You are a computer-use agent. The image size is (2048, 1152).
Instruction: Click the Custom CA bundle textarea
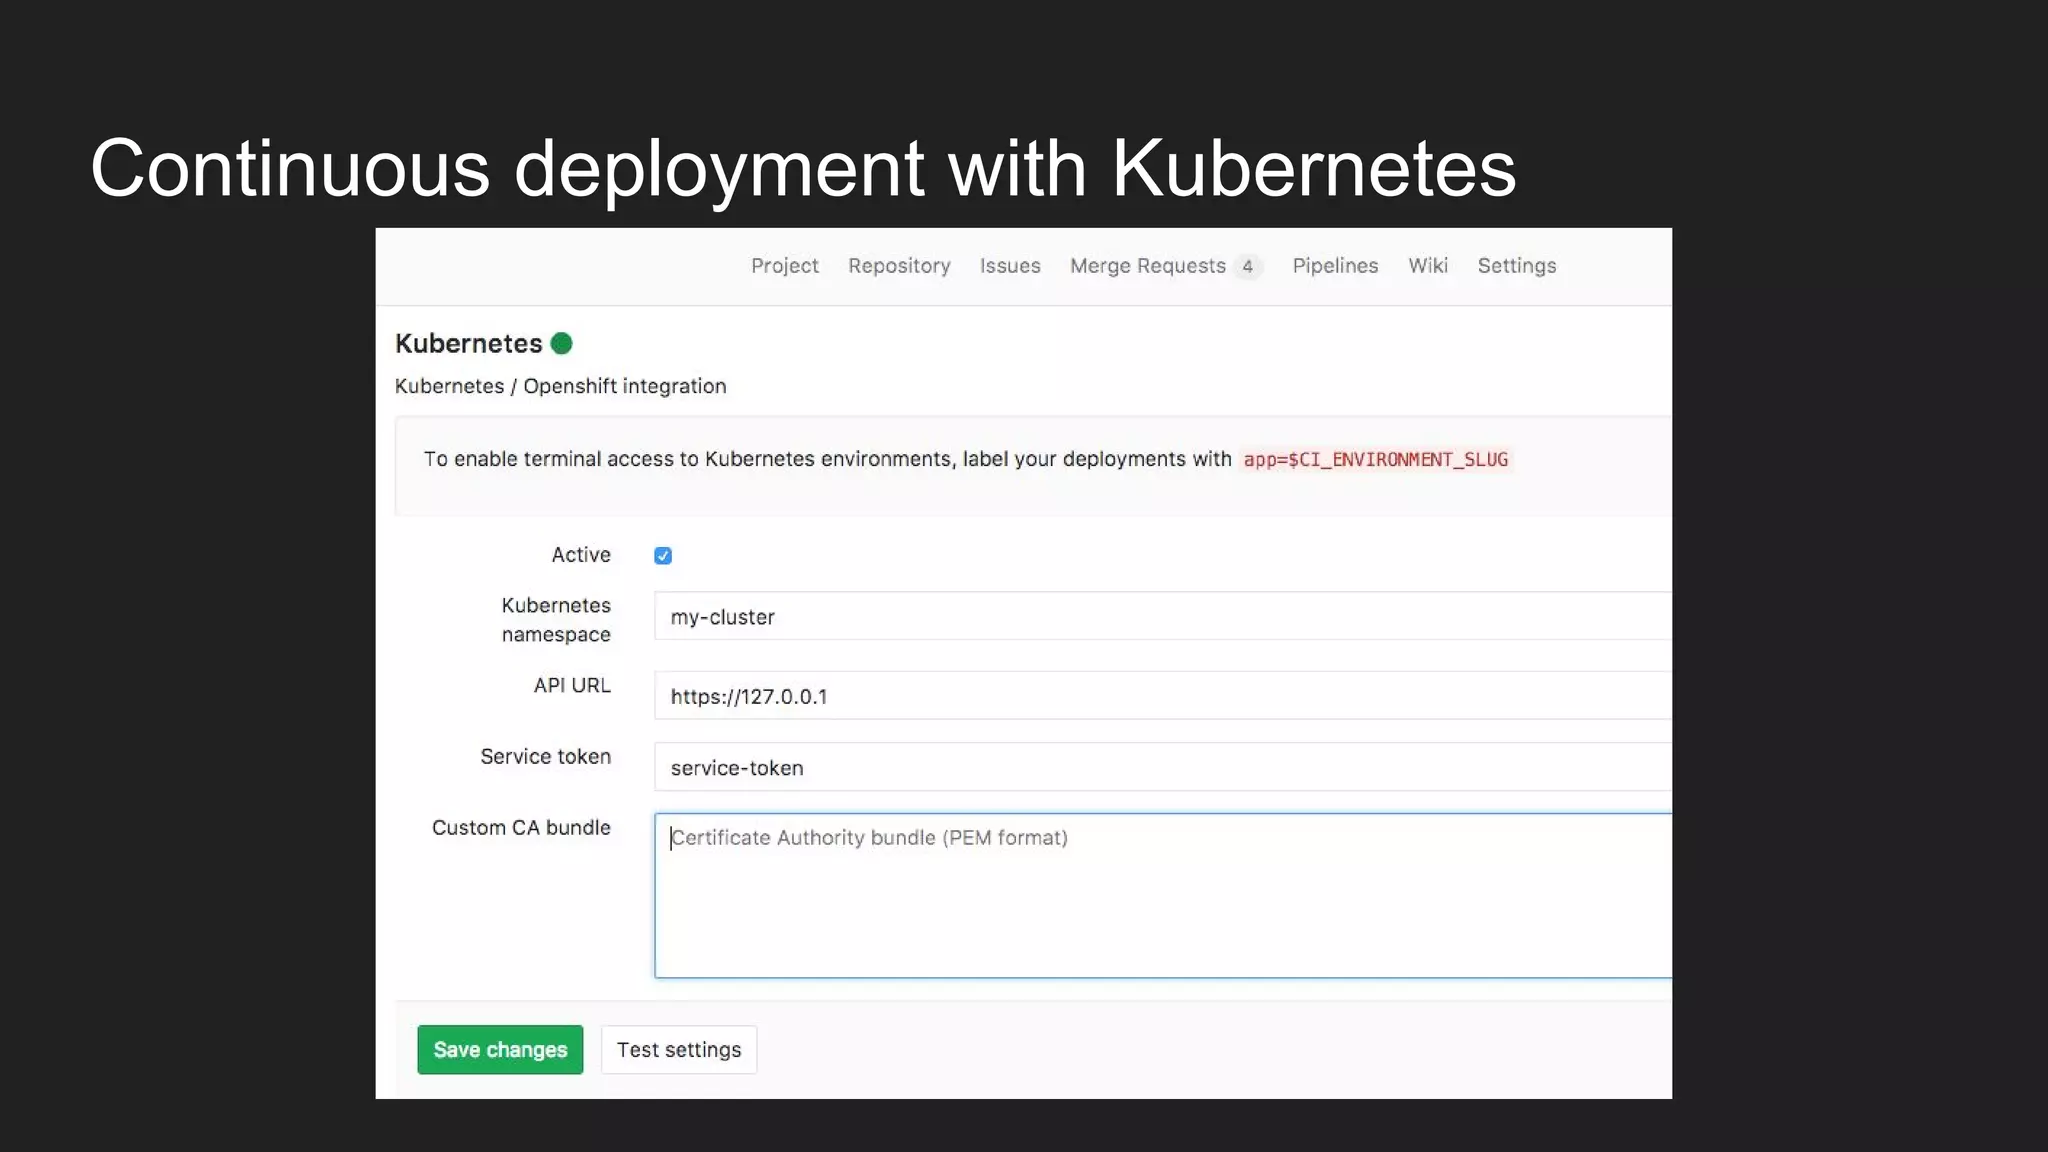[1163, 896]
